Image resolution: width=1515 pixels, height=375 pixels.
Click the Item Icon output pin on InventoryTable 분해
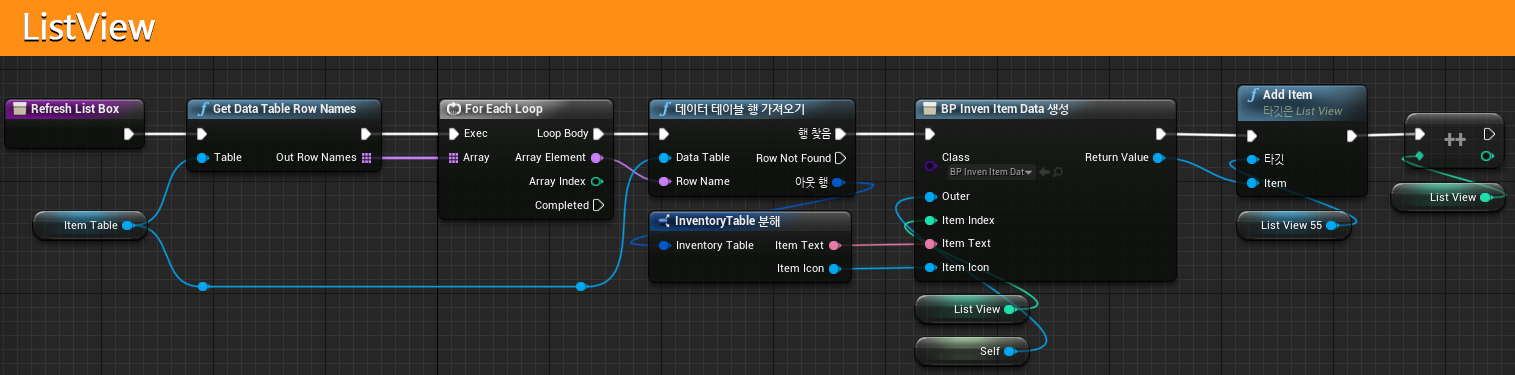(835, 268)
